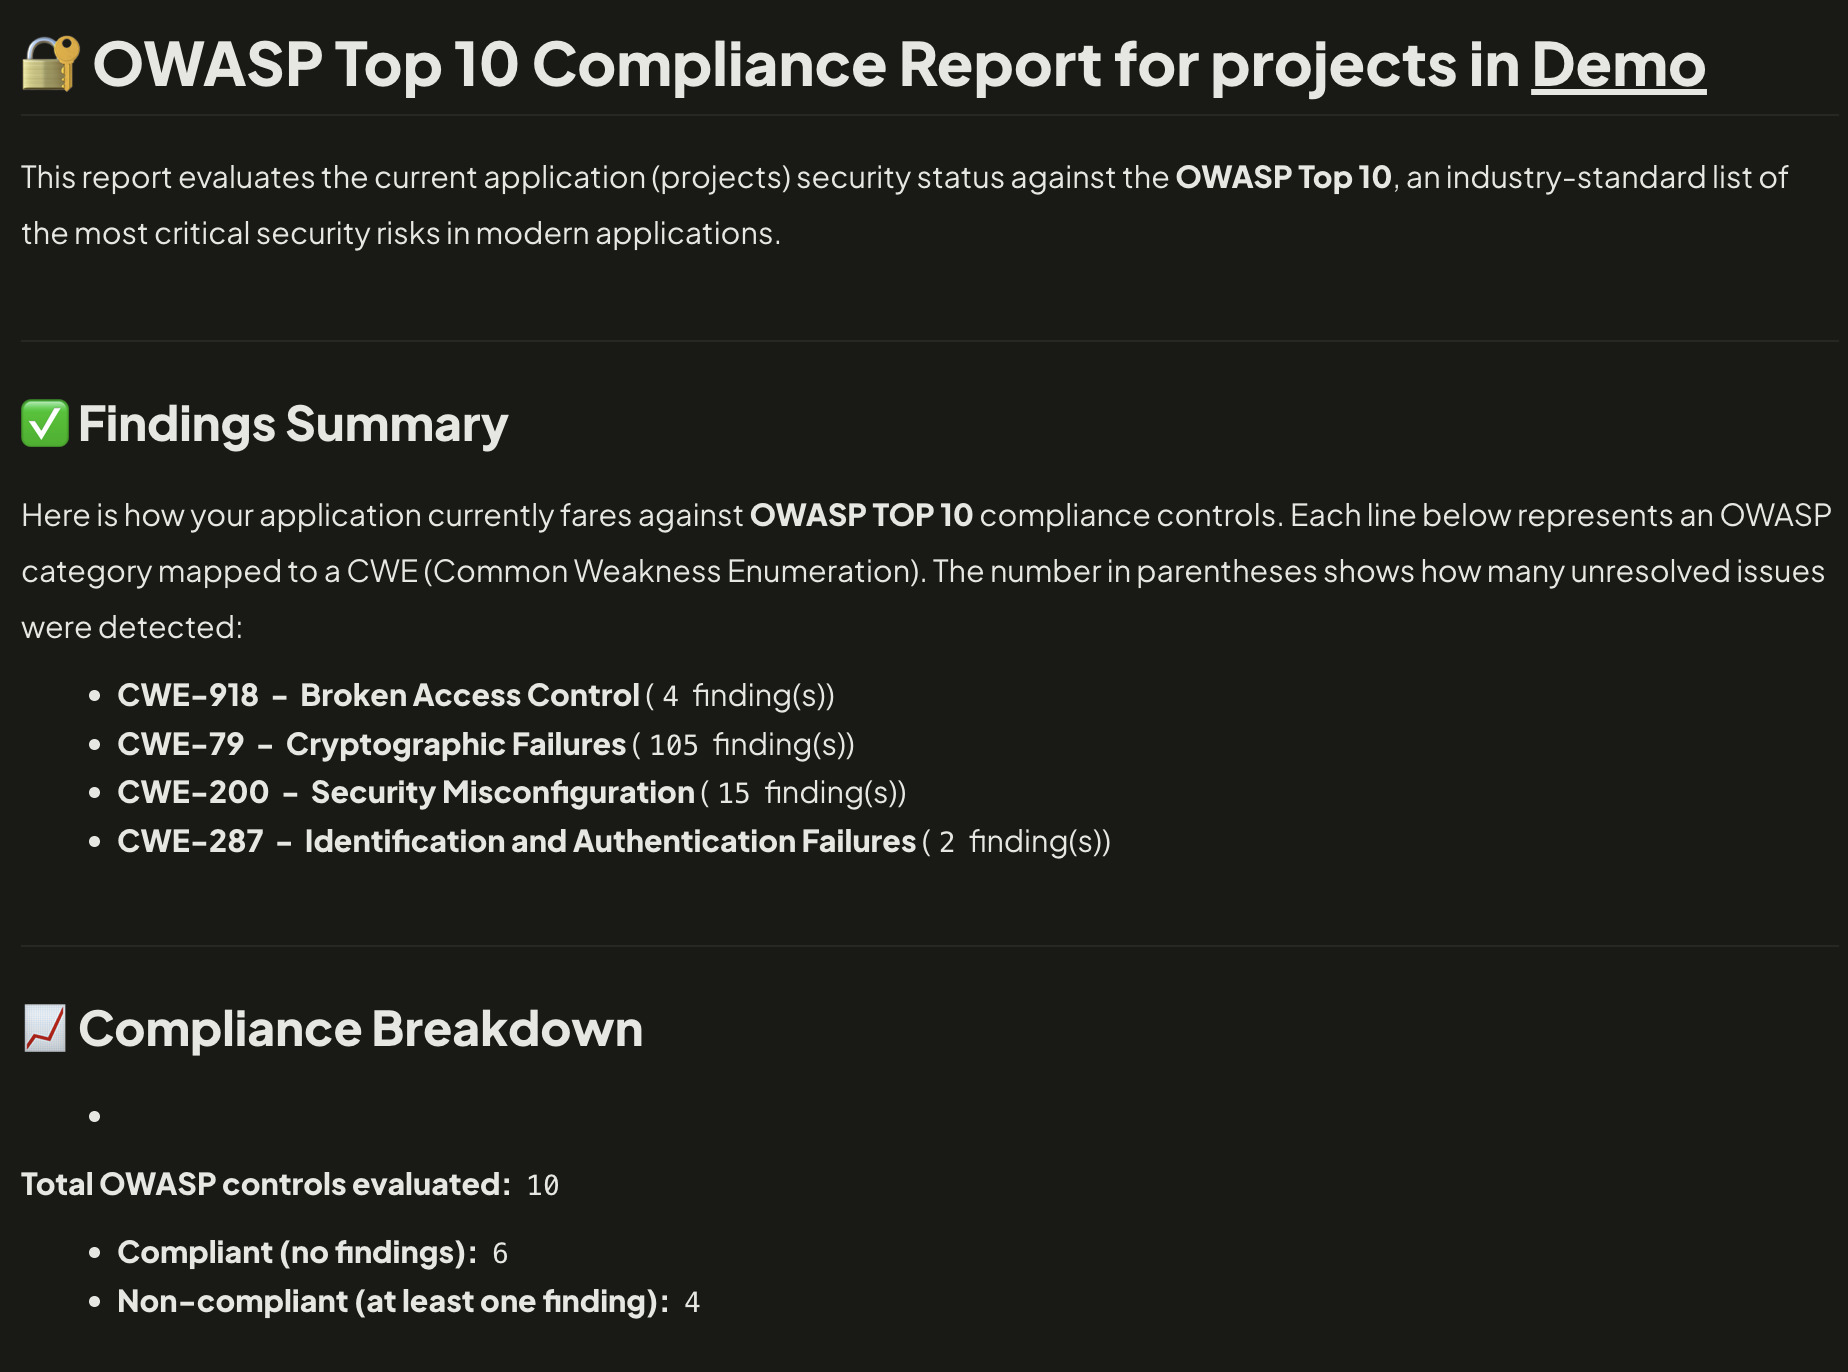Image resolution: width=1848 pixels, height=1372 pixels.
Task: Click the lock and key emoji icon
Action: tap(50, 64)
